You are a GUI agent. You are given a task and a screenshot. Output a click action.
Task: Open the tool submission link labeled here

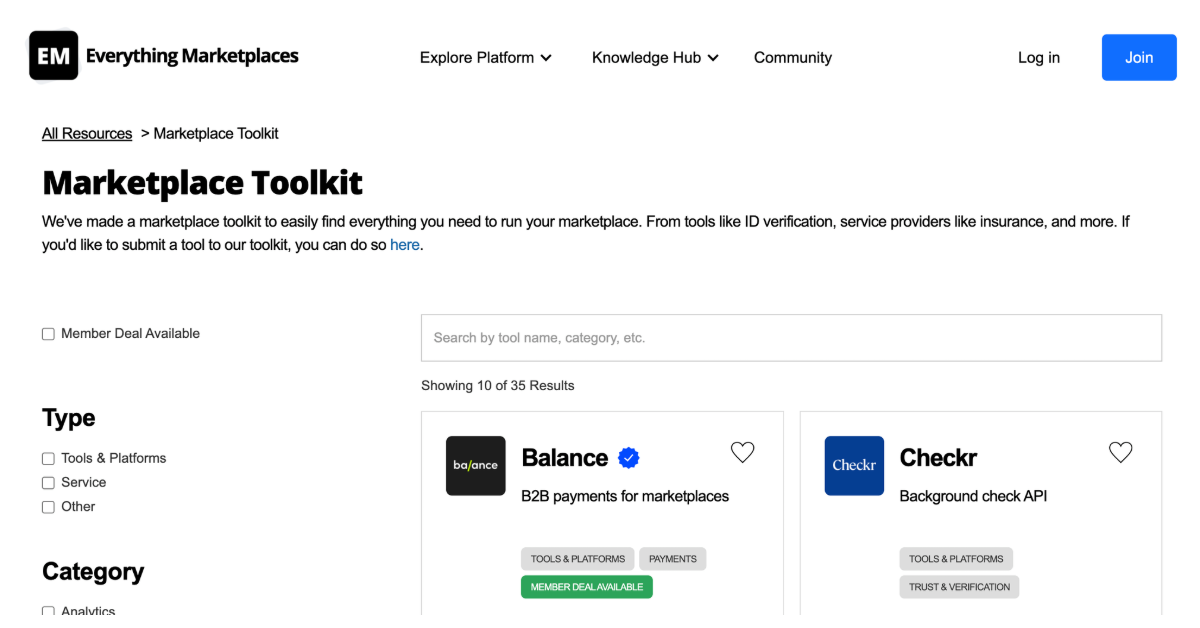tap(404, 244)
